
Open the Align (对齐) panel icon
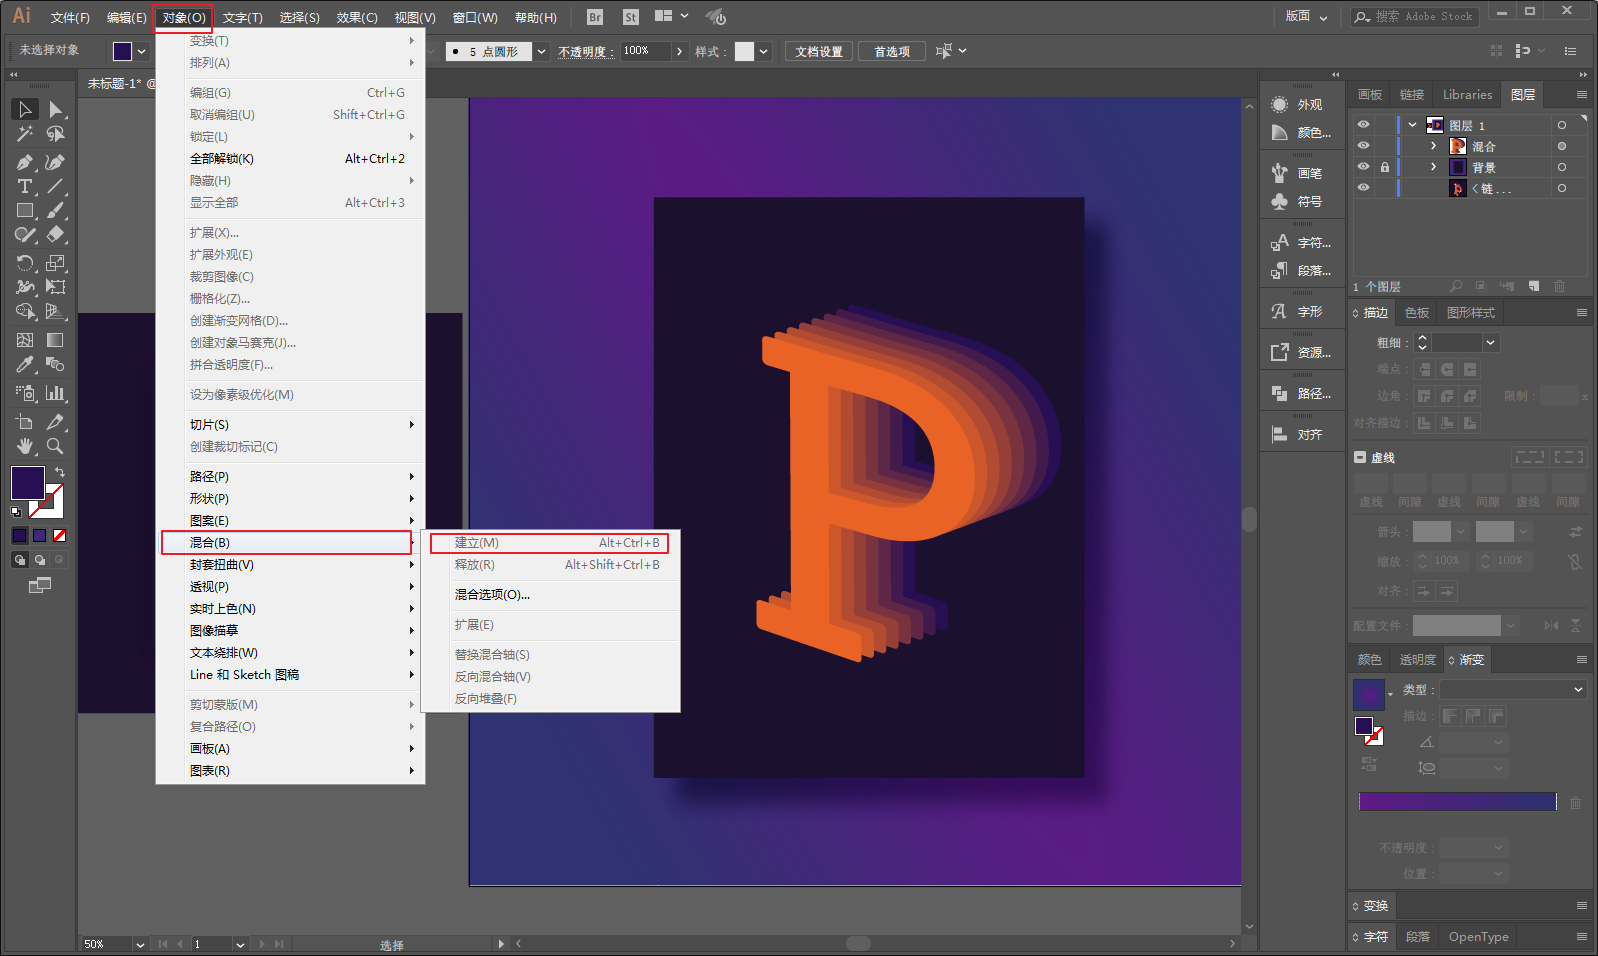click(1279, 434)
